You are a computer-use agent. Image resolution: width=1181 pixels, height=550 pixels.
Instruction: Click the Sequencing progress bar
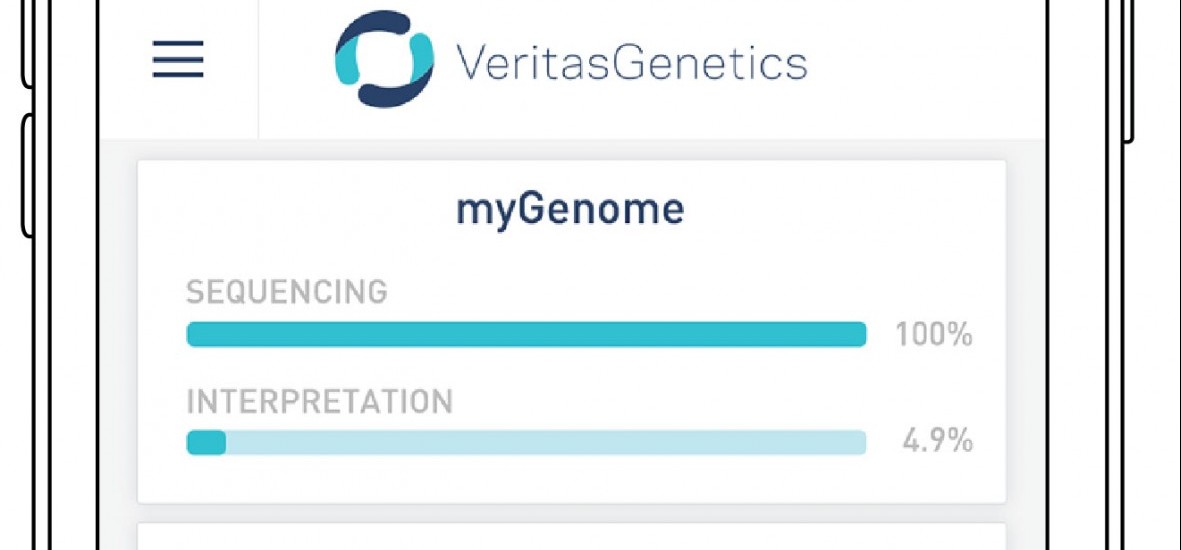tap(525, 334)
